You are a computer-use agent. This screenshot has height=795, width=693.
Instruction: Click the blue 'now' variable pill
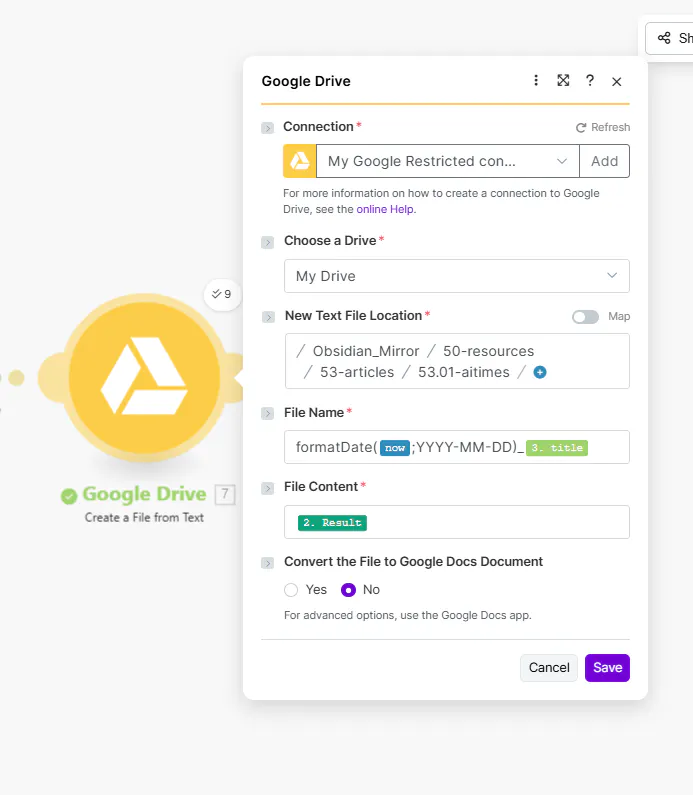[395, 448]
